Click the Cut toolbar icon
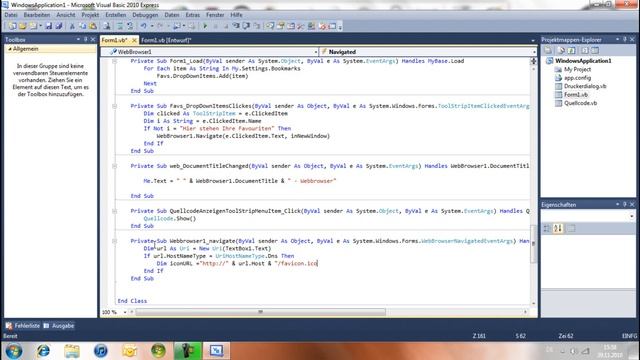The image size is (640, 360). 72,26
